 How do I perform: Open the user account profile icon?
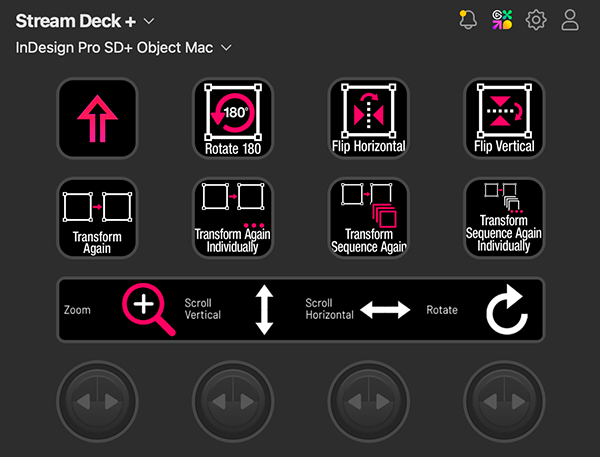(x=570, y=20)
